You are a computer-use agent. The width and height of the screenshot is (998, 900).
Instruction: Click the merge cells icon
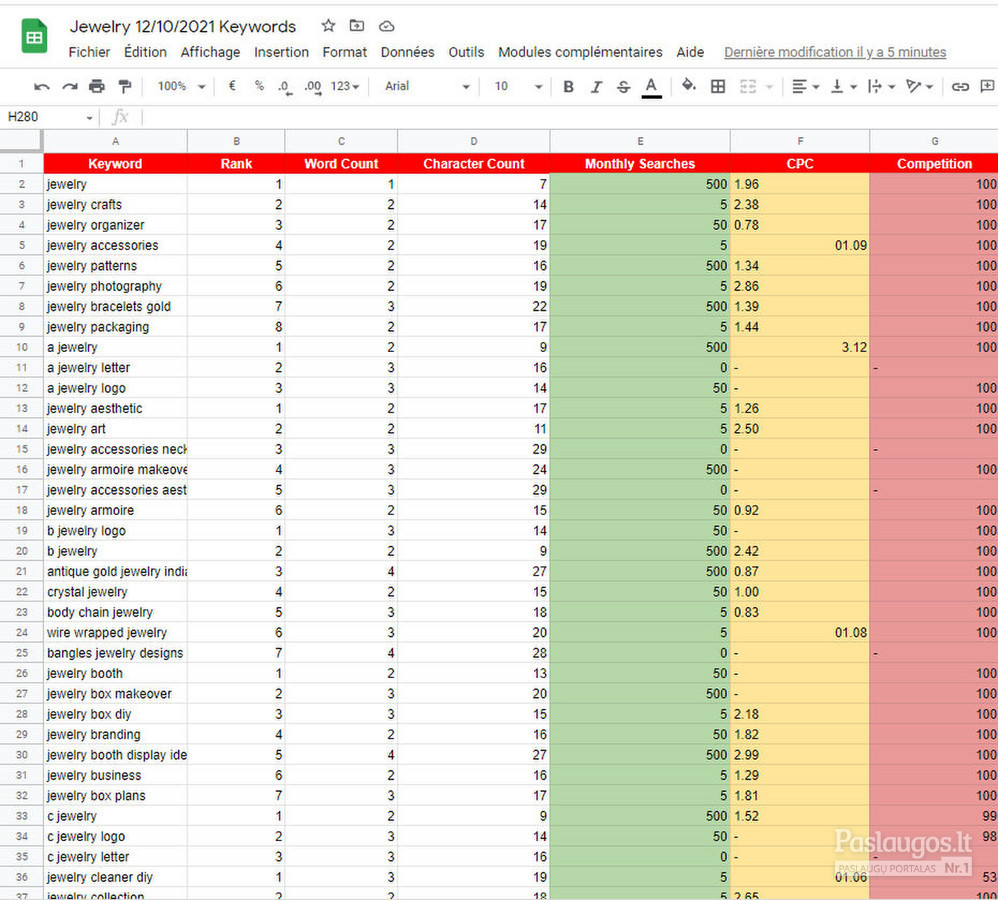click(x=748, y=87)
